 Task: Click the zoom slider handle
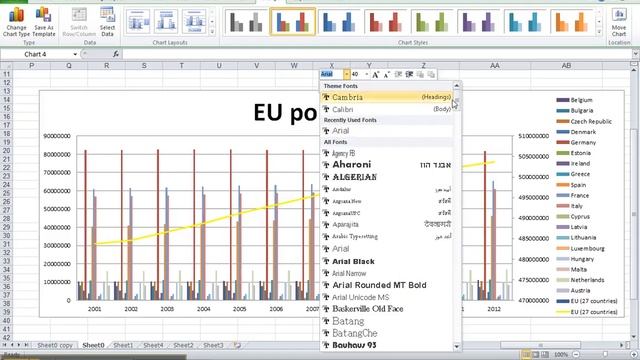tap(605, 355)
